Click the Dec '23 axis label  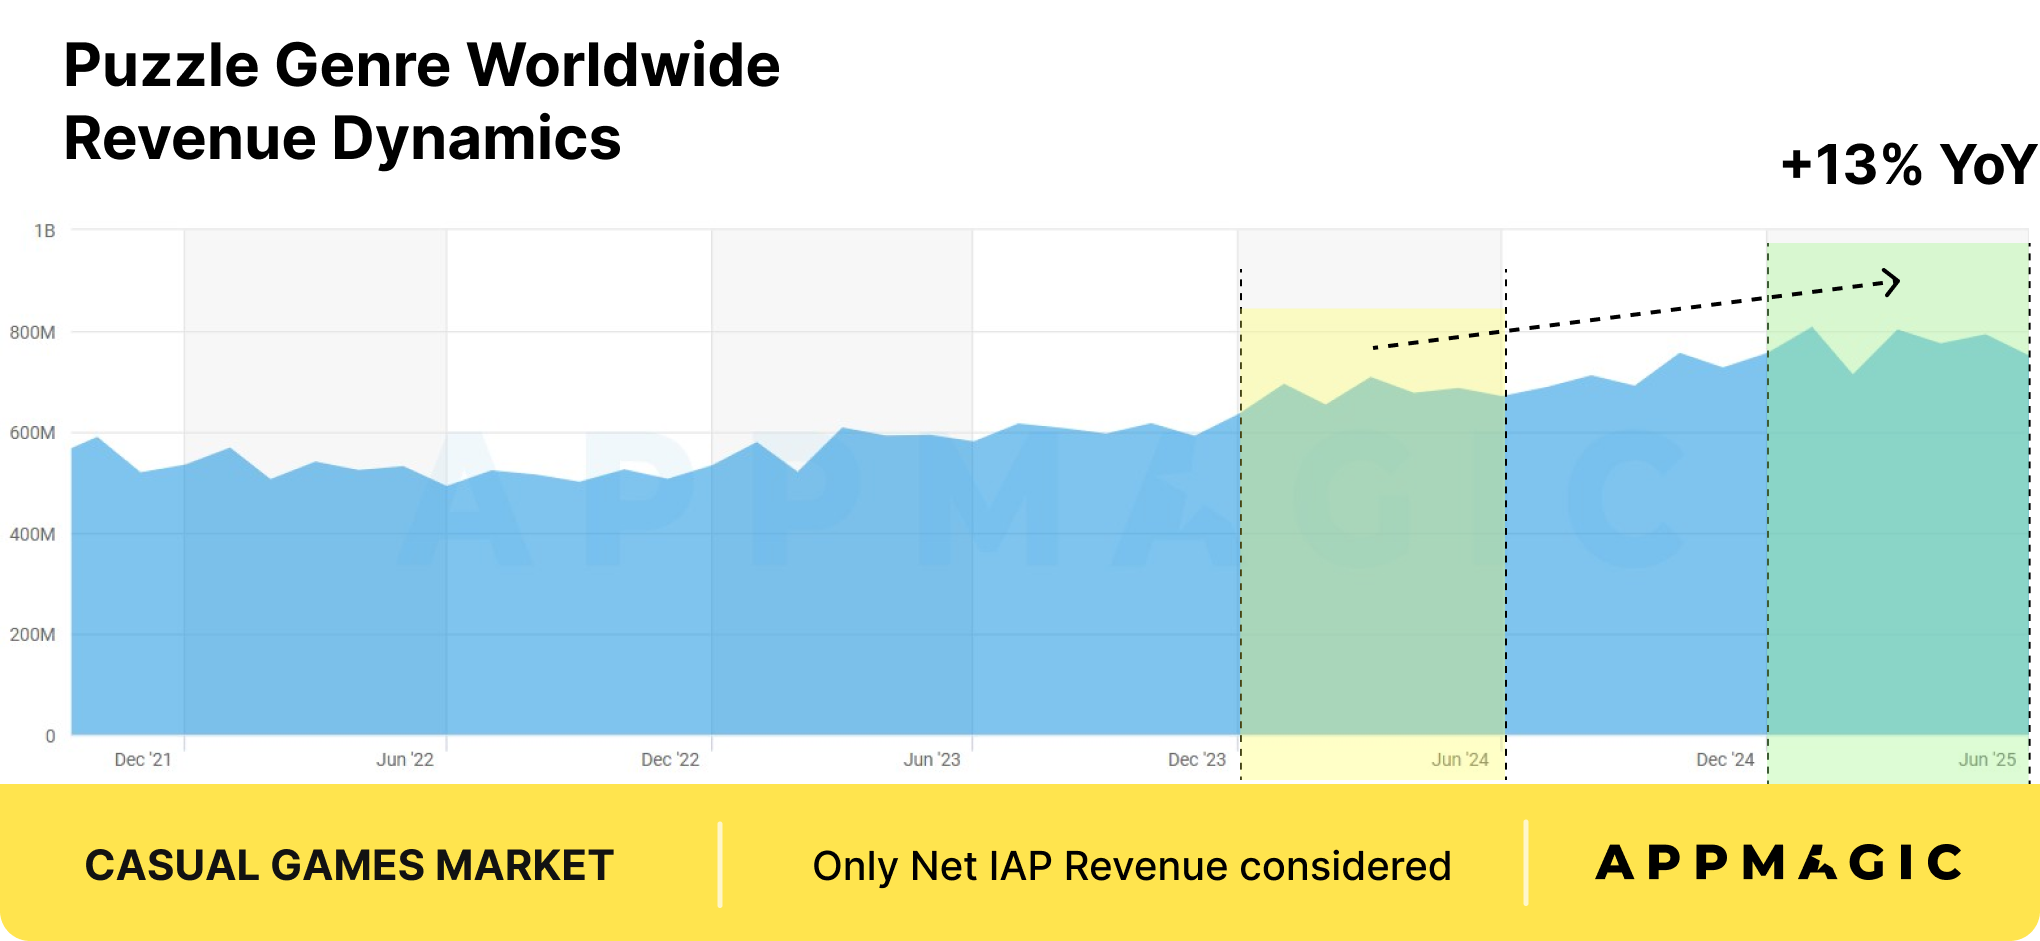point(1197,760)
